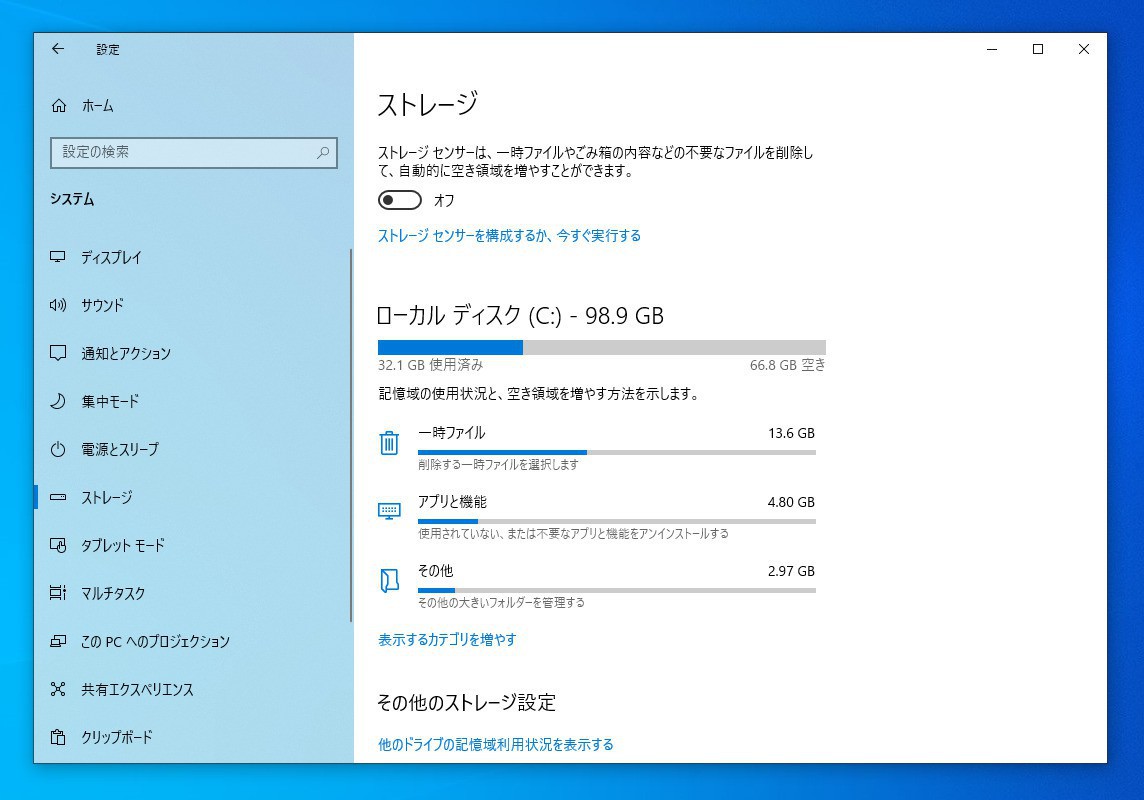Go to ホーム settings page
The width and height of the screenshot is (1144, 800).
click(193, 106)
